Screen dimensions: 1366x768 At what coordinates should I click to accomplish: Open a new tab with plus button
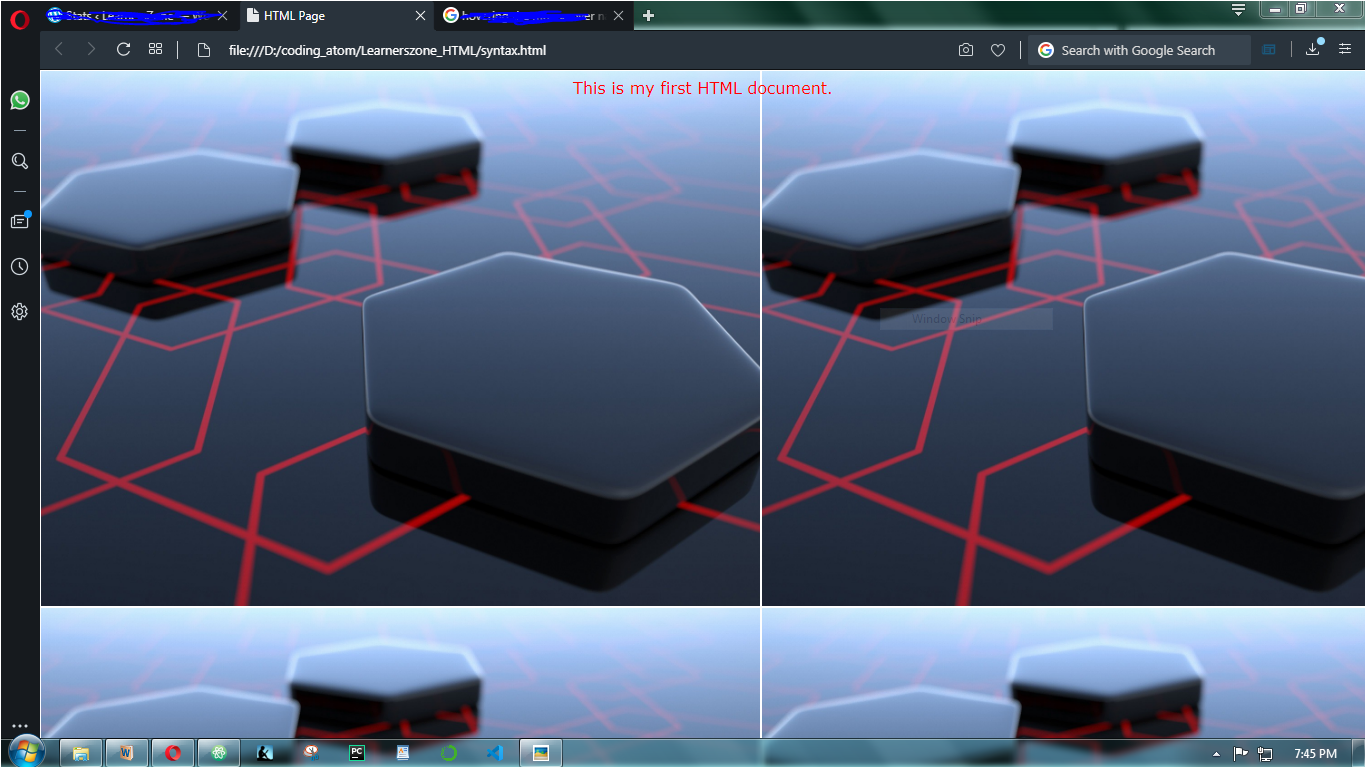click(649, 16)
